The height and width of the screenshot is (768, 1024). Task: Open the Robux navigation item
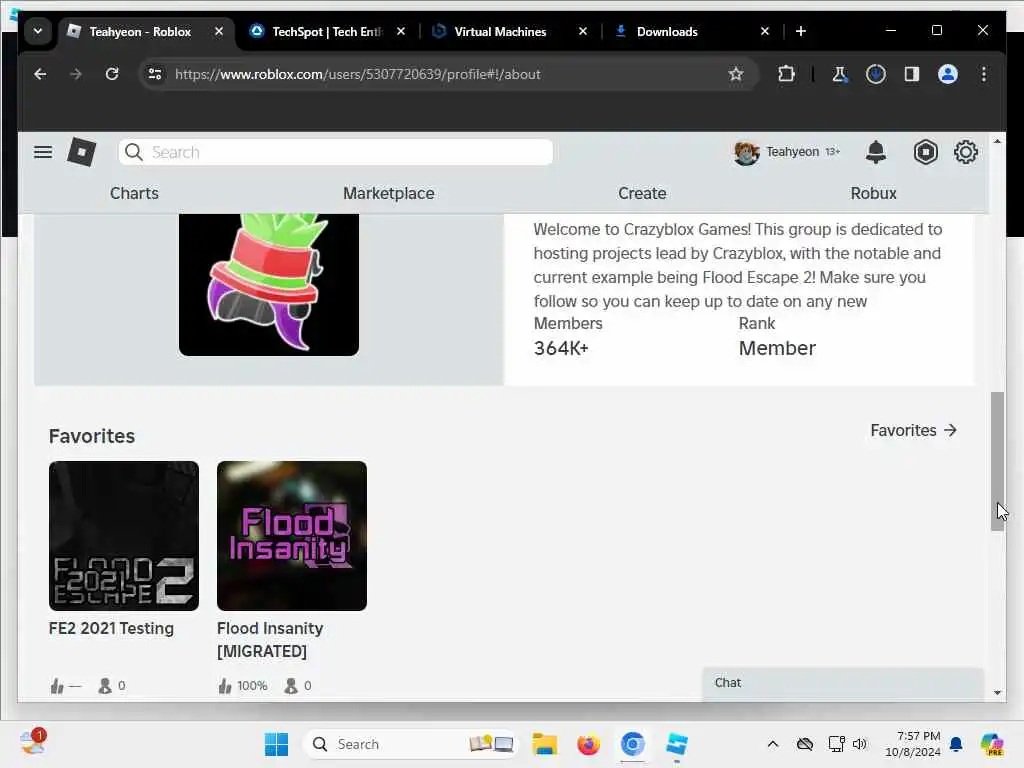point(873,193)
